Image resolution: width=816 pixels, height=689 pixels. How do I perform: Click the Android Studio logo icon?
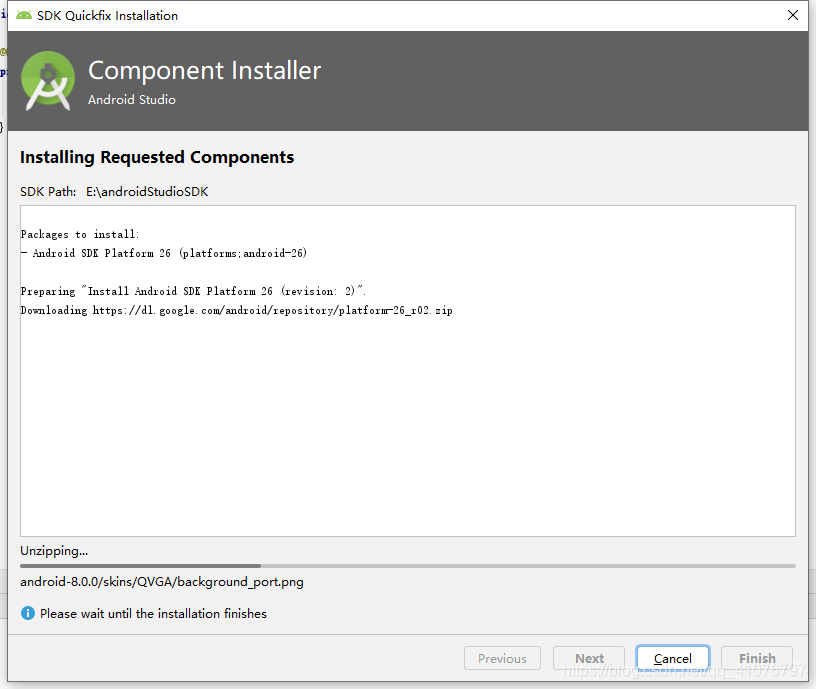tap(48, 81)
